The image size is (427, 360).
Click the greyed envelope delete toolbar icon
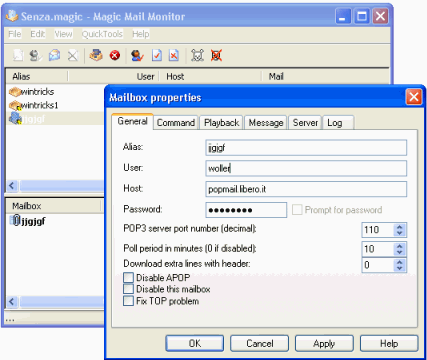72,55
